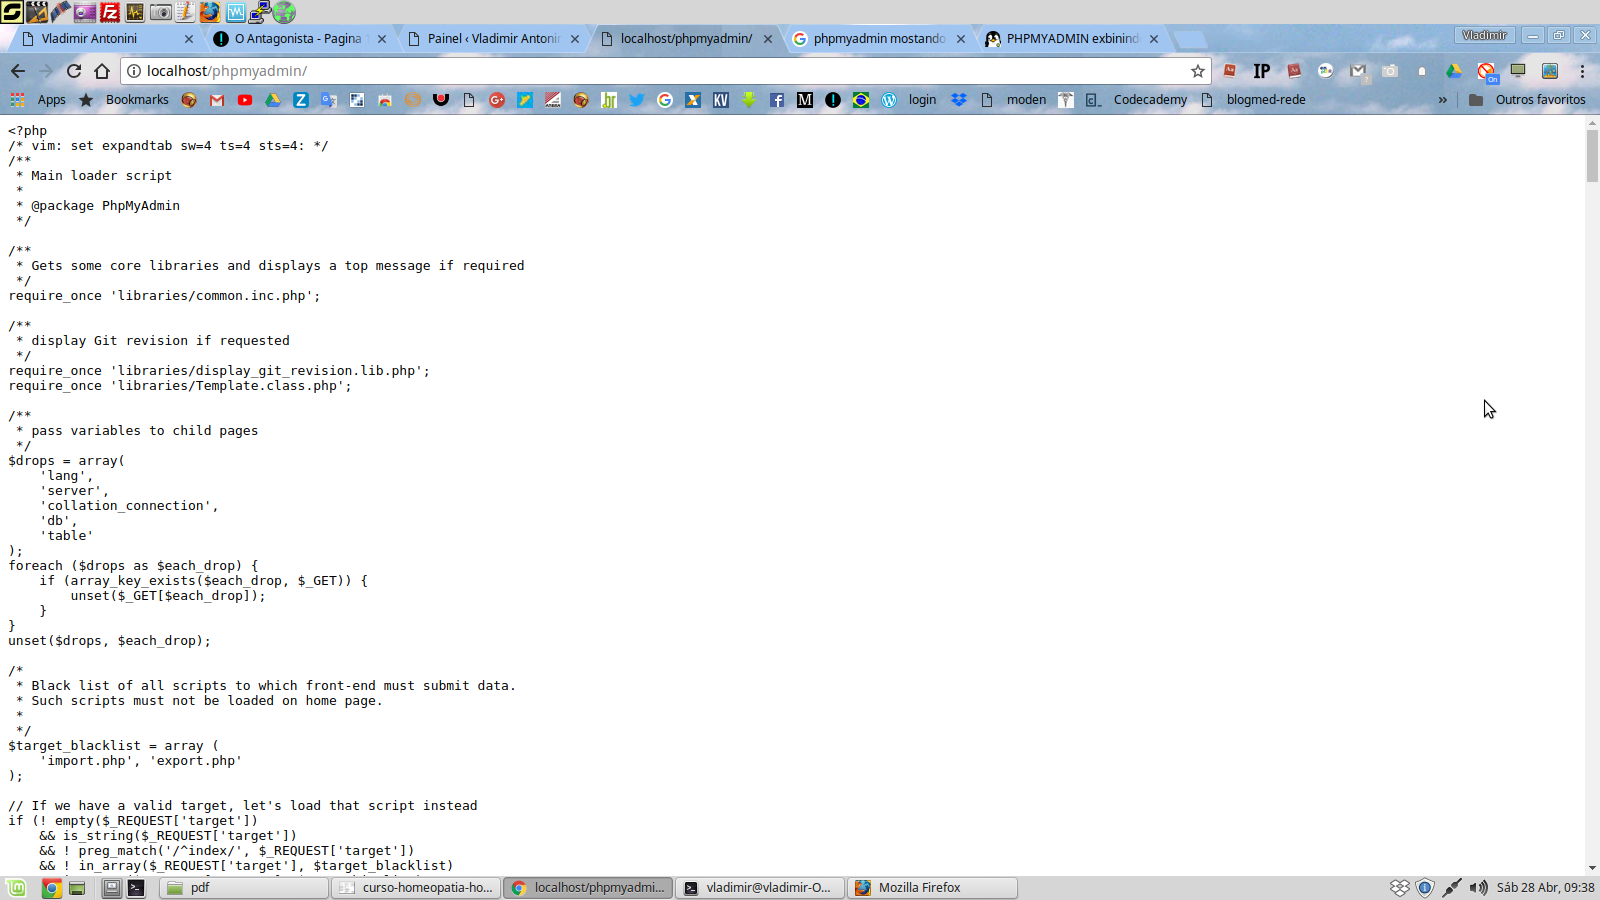The height and width of the screenshot is (900, 1600).
Task: Open the WordPress bookmark
Action: [889, 99]
